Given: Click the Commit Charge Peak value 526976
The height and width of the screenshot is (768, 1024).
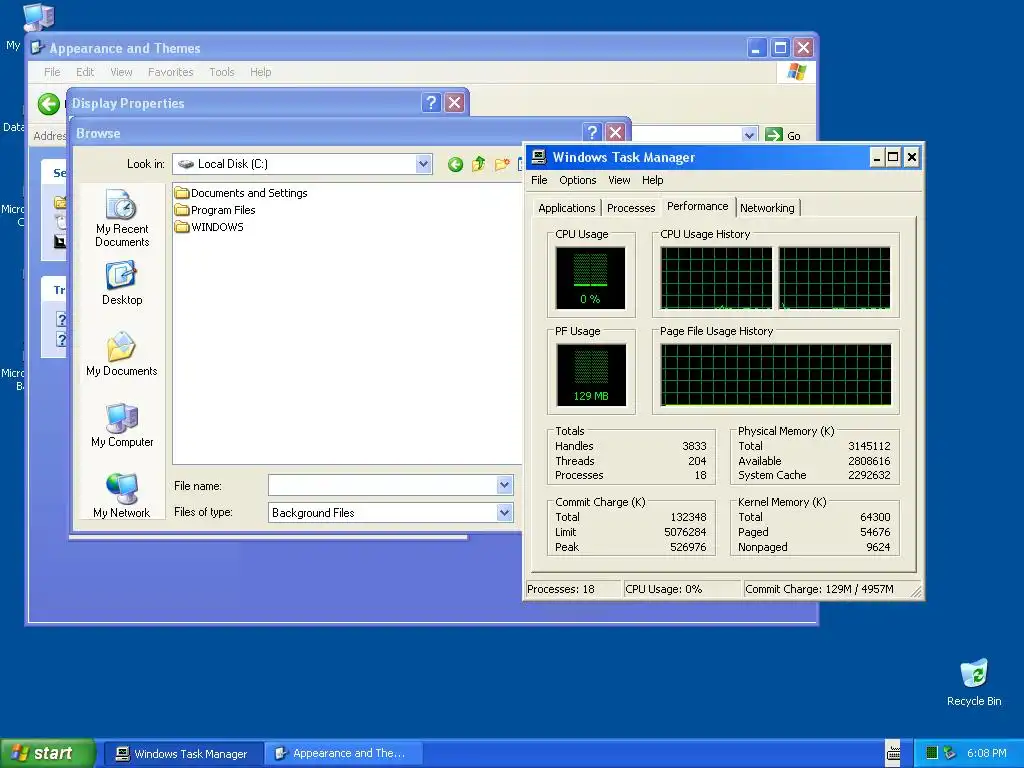Looking at the screenshot, I should click(688, 547).
